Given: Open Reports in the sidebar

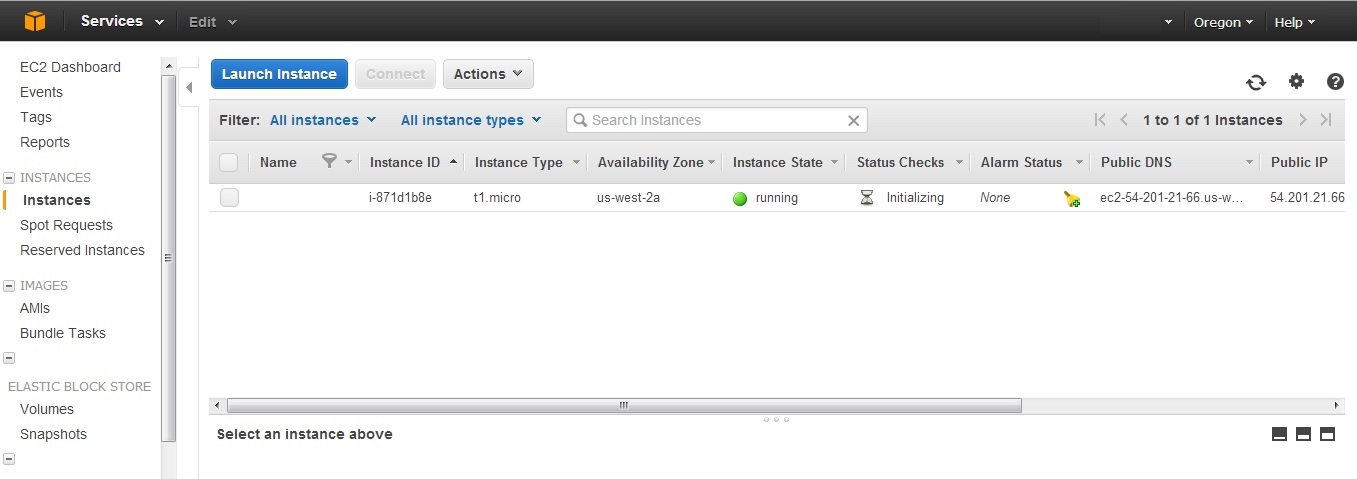Looking at the screenshot, I should pyautogui.click(x=45, y=142).
